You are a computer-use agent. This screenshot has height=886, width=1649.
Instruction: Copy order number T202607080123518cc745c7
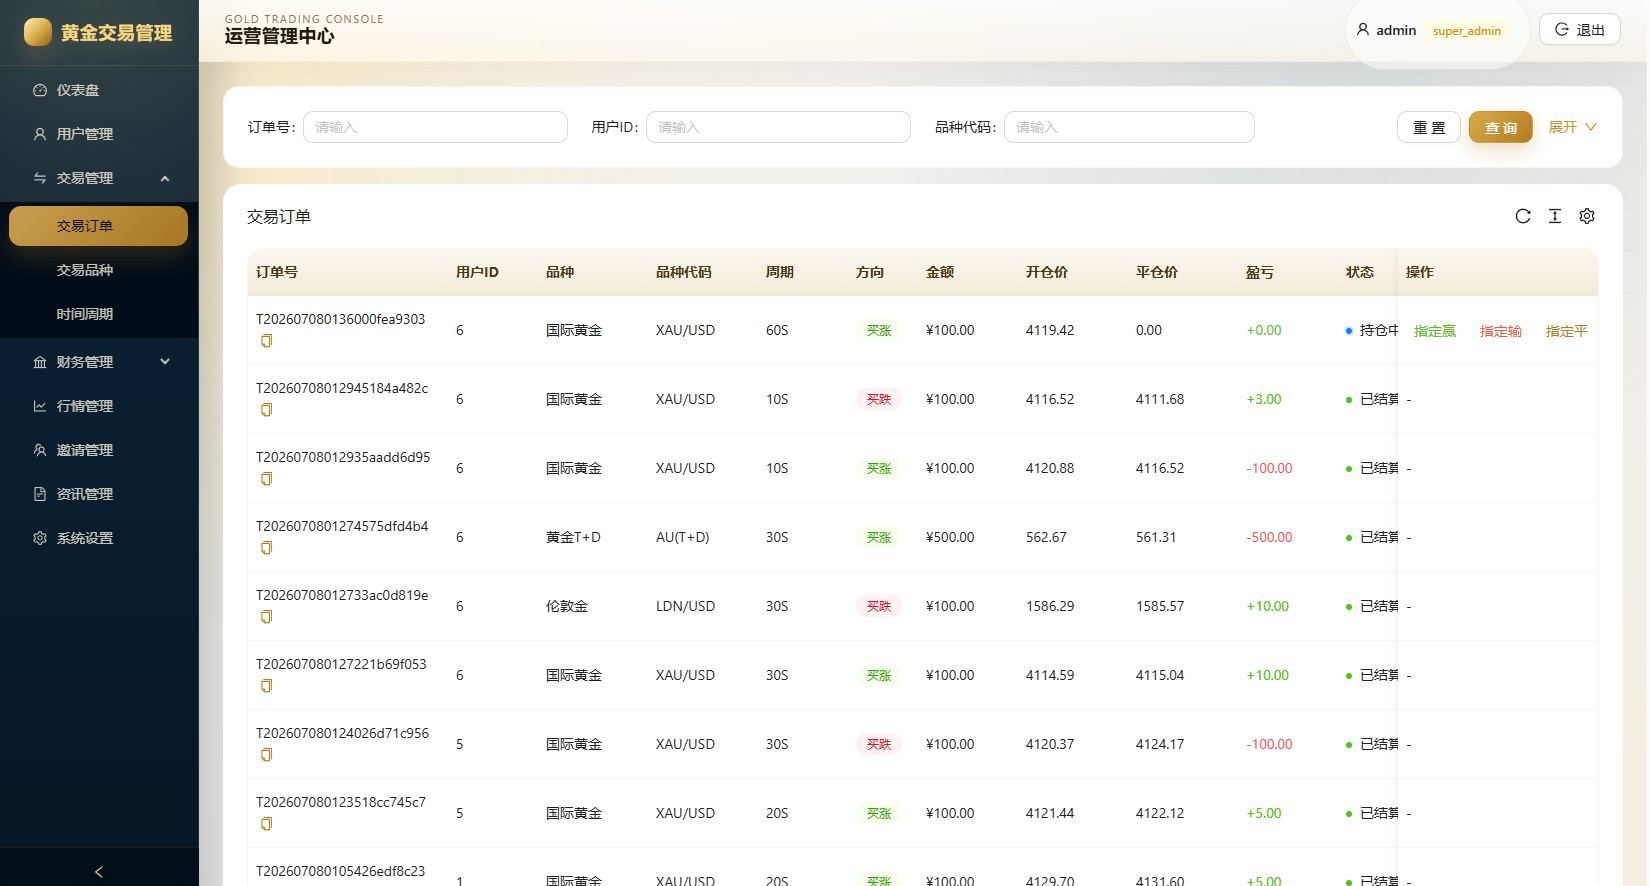coord(266,824)
